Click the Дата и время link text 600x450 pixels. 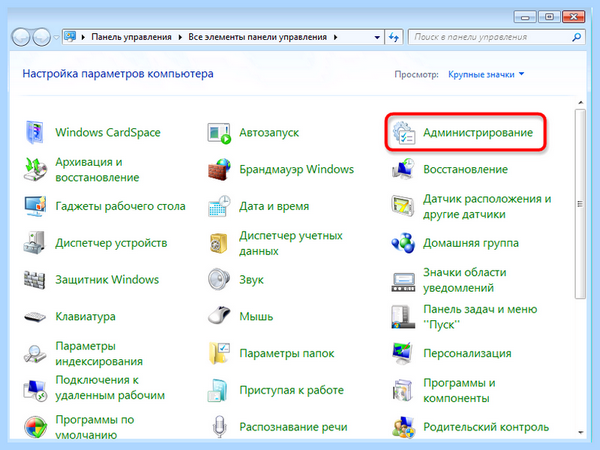274,206
